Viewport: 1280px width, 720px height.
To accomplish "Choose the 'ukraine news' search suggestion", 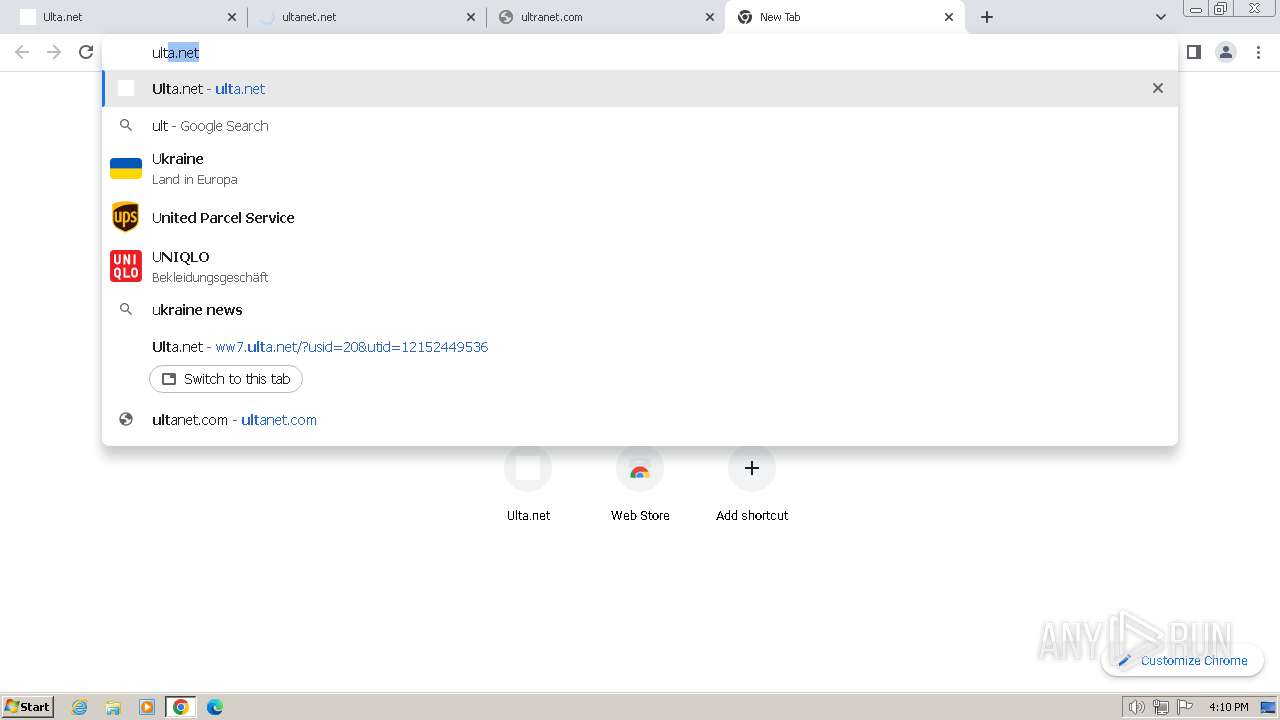I will (640, 310).
